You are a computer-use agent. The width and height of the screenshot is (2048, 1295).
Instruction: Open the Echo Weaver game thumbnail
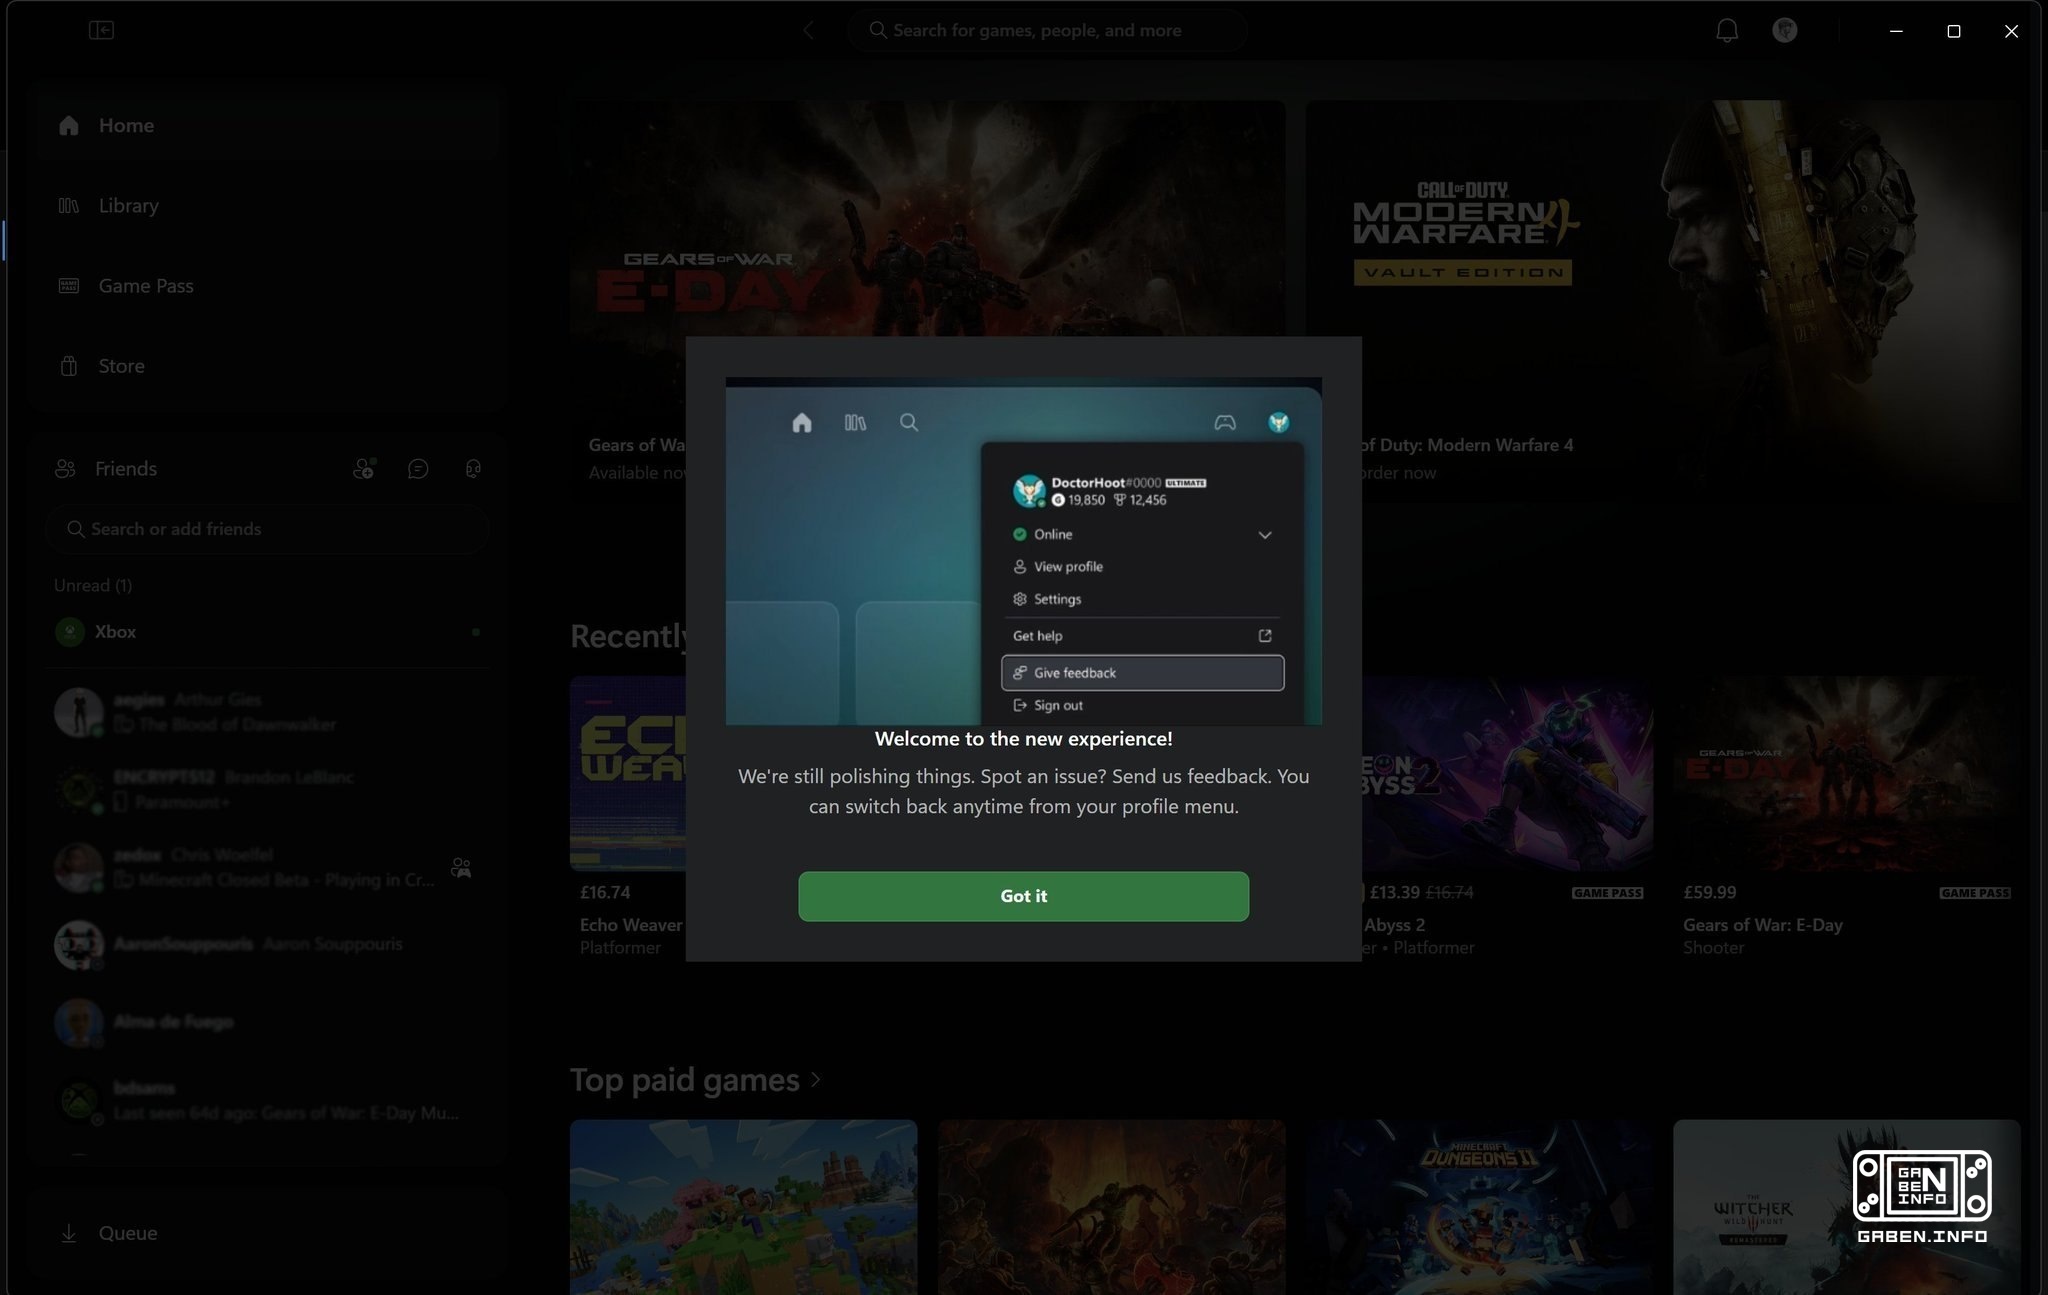628,773
